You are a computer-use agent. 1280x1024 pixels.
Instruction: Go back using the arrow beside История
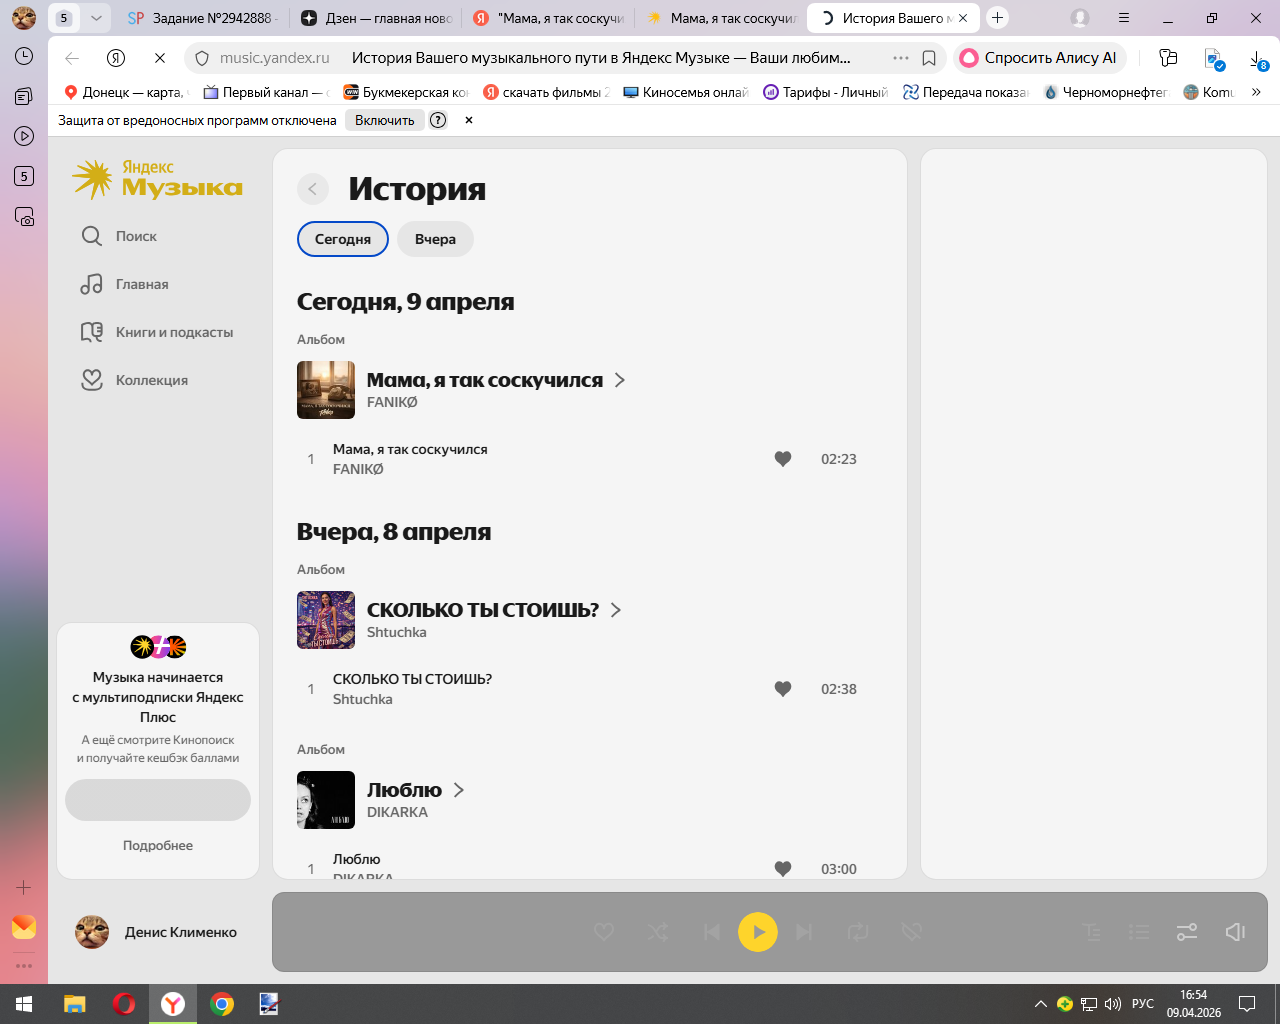[313, 189]
